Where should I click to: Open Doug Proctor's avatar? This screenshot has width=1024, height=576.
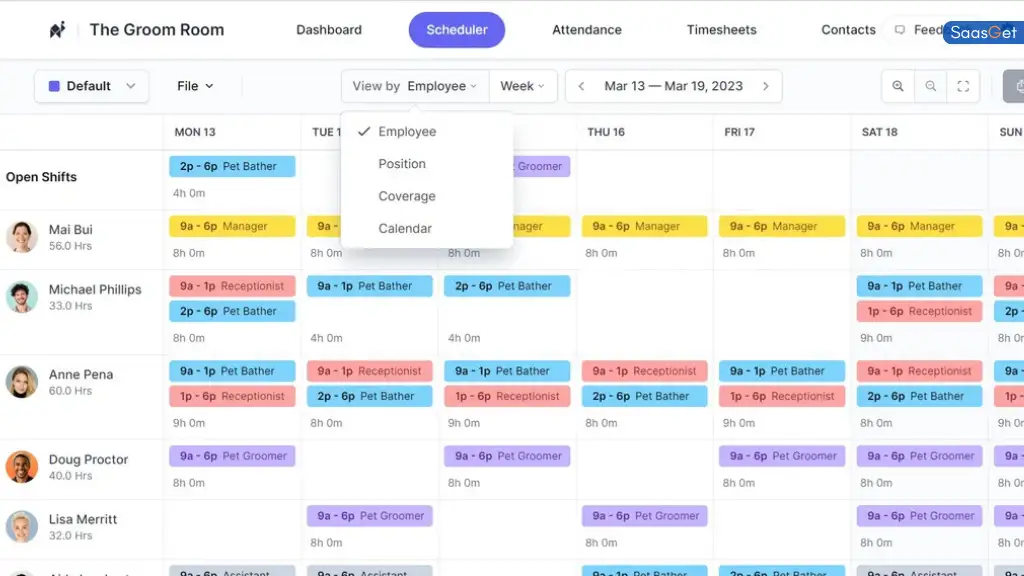tap(22, 467)
